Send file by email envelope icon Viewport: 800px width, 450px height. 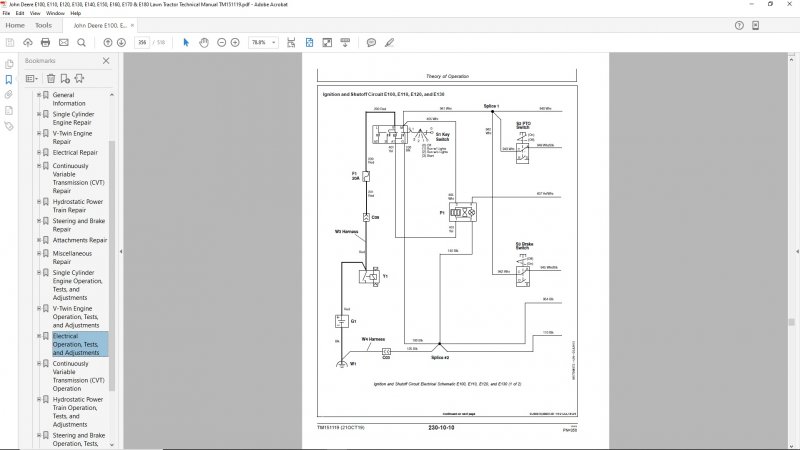click(63, 43)
